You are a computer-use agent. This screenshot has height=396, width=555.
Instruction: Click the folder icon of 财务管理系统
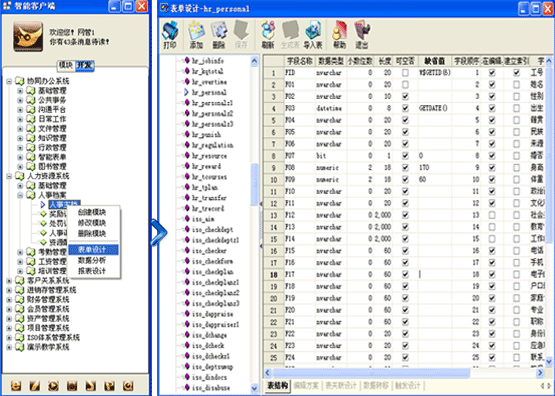coord(20,299)
